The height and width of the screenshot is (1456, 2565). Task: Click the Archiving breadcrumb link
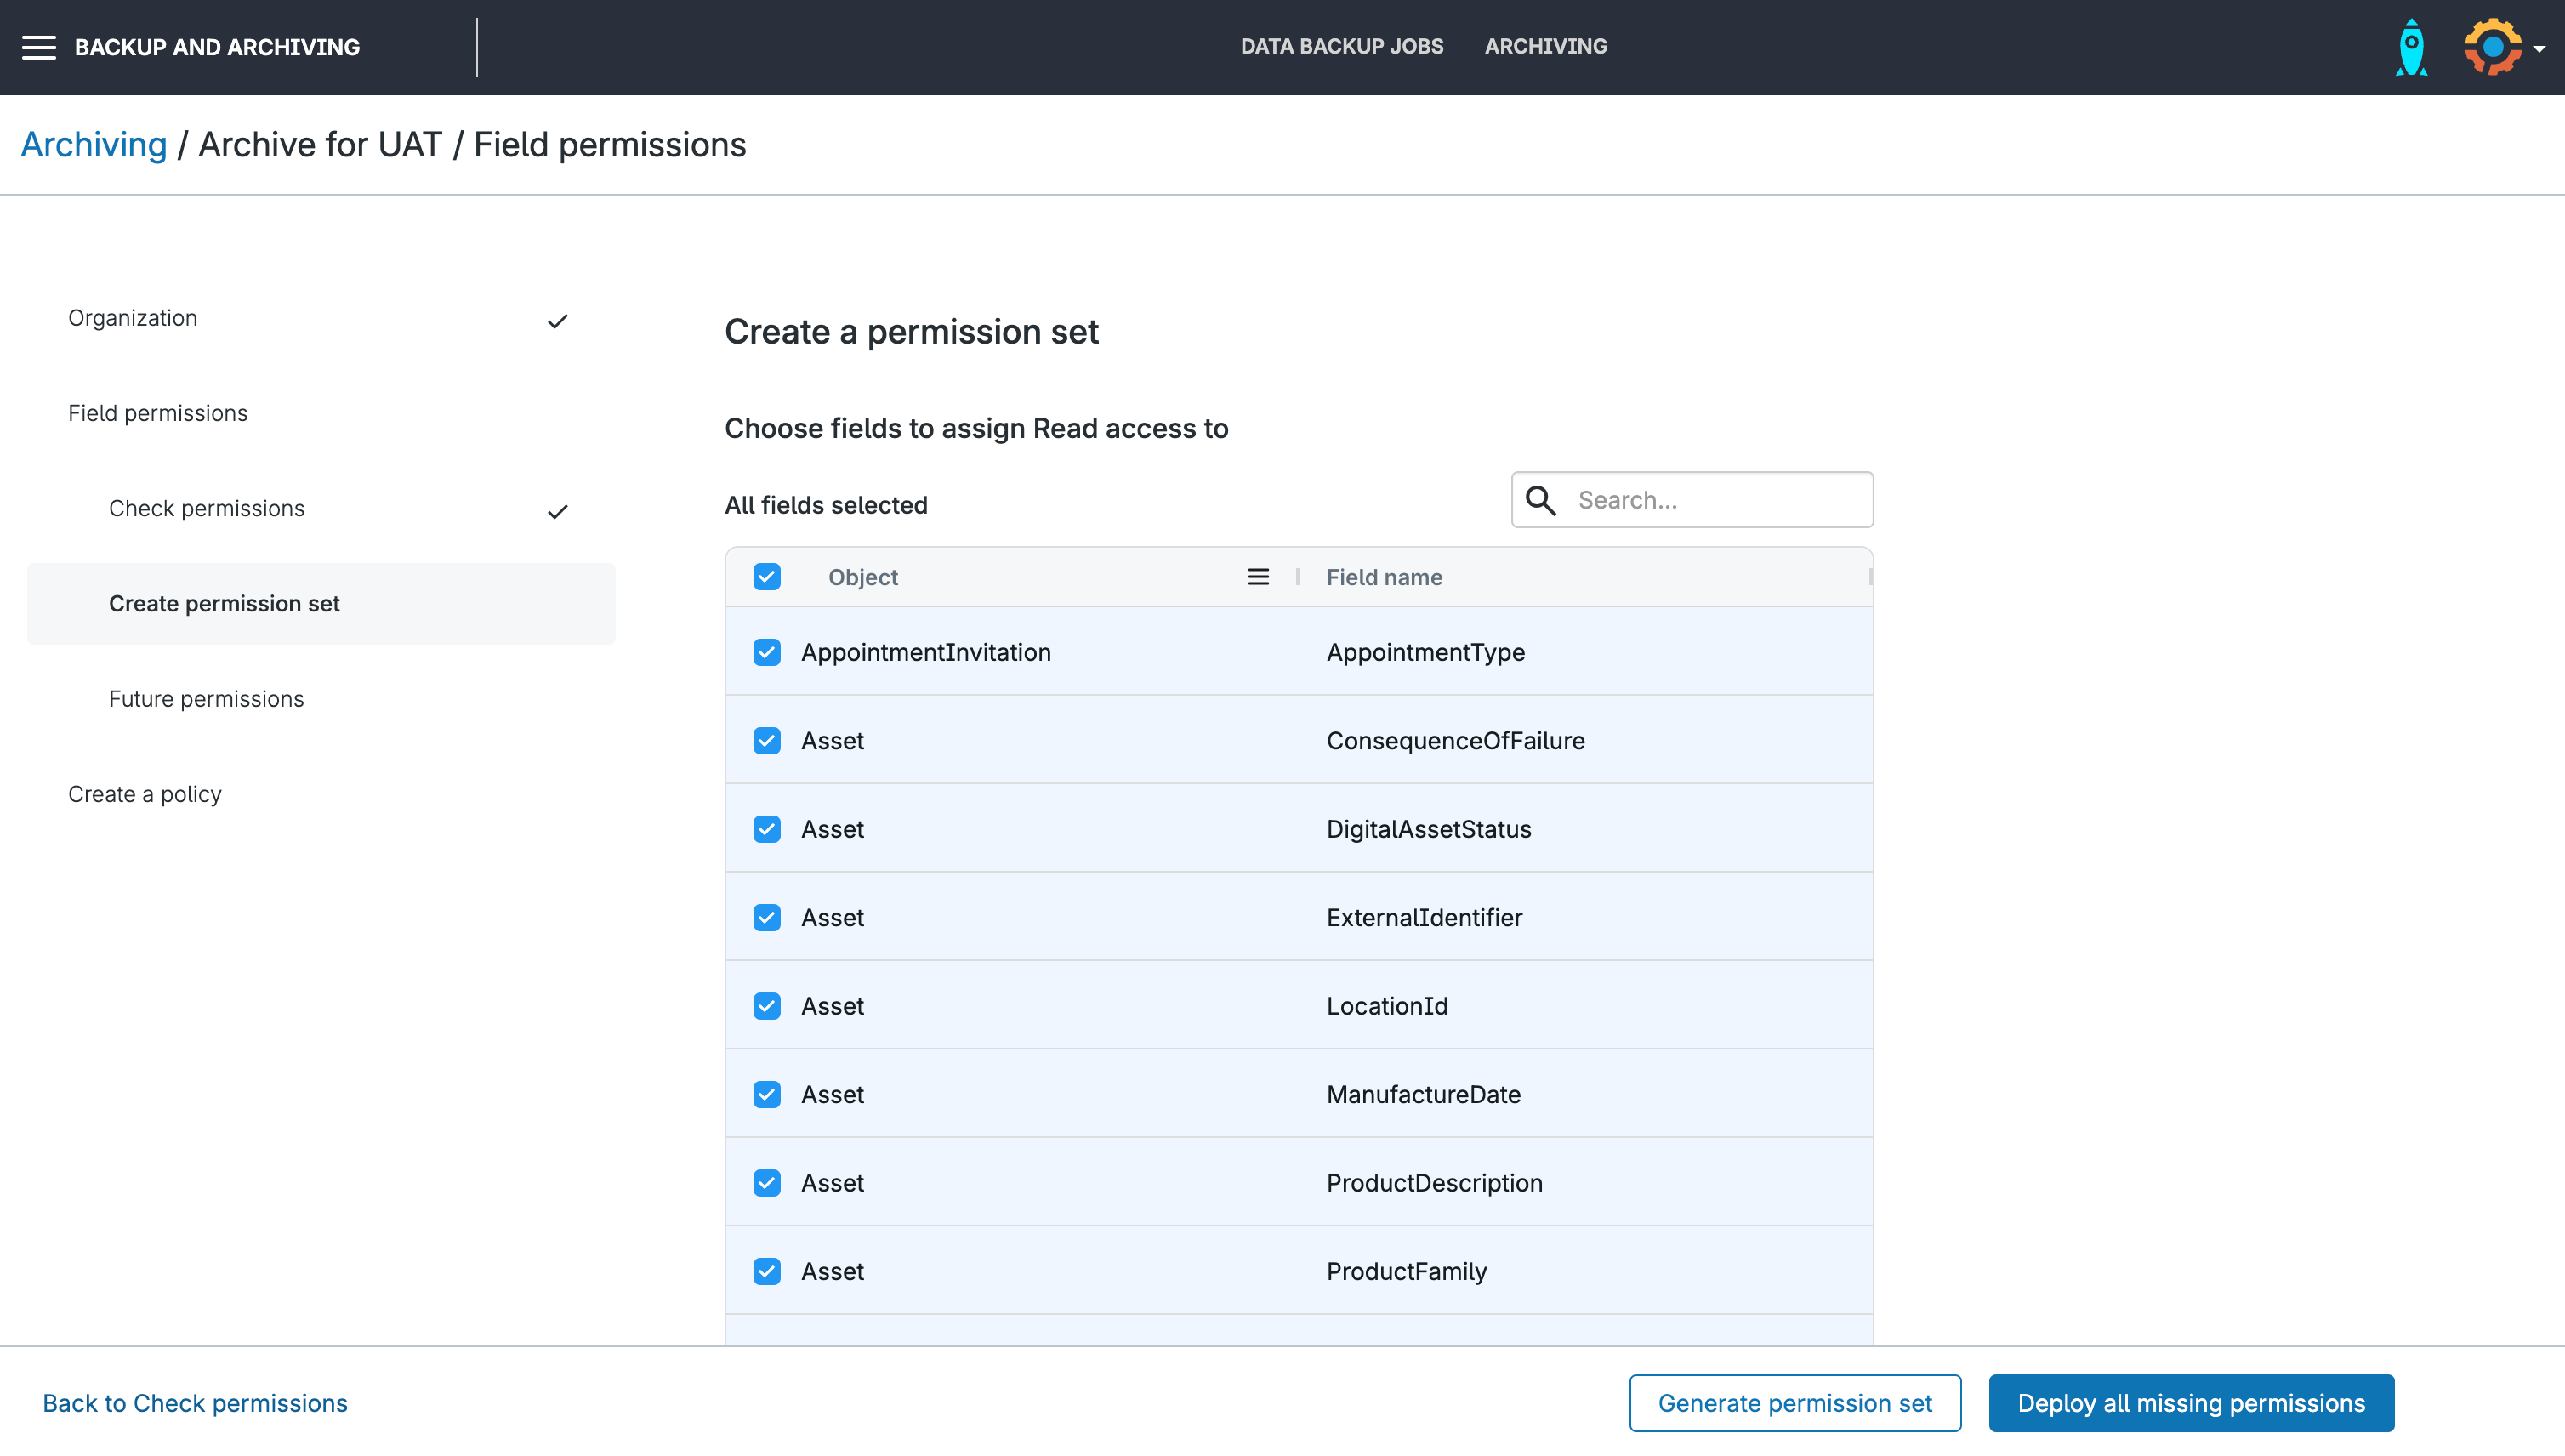(94, 145)
